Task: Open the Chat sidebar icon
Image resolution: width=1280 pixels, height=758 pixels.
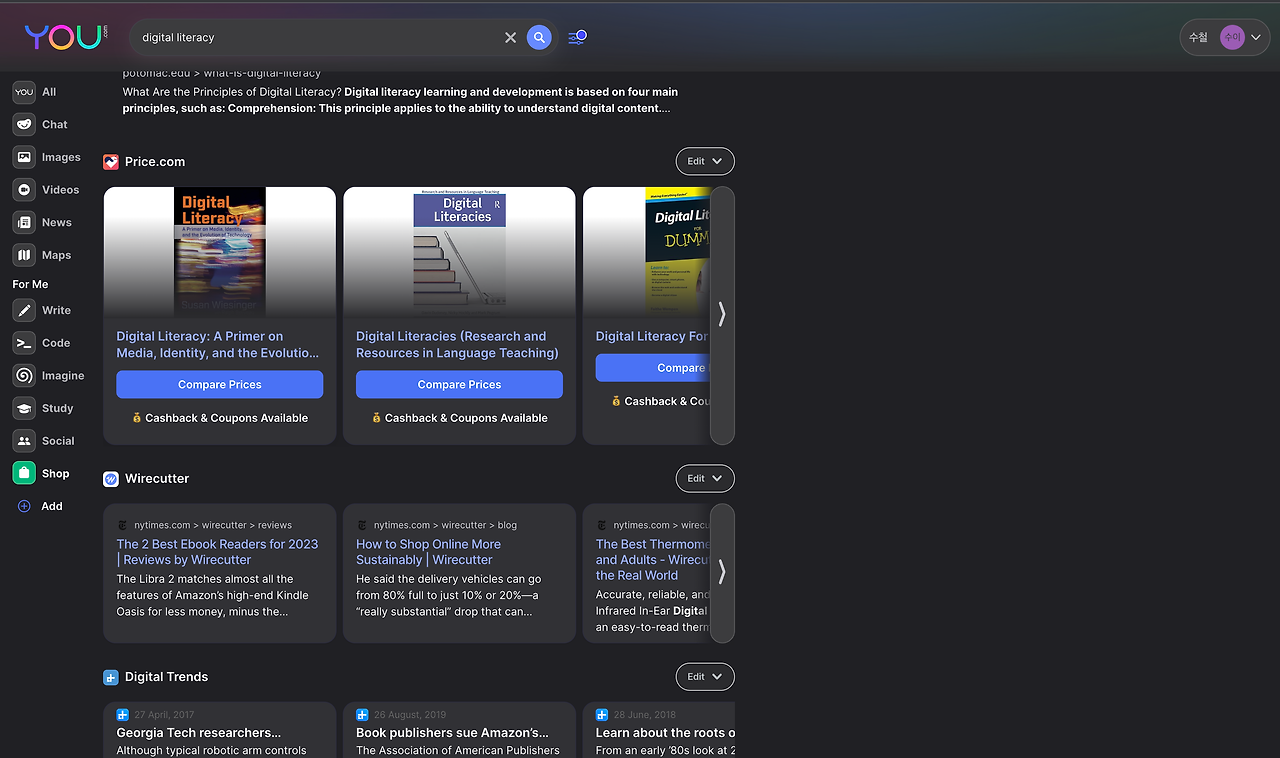Action: [x=24, y=125]
